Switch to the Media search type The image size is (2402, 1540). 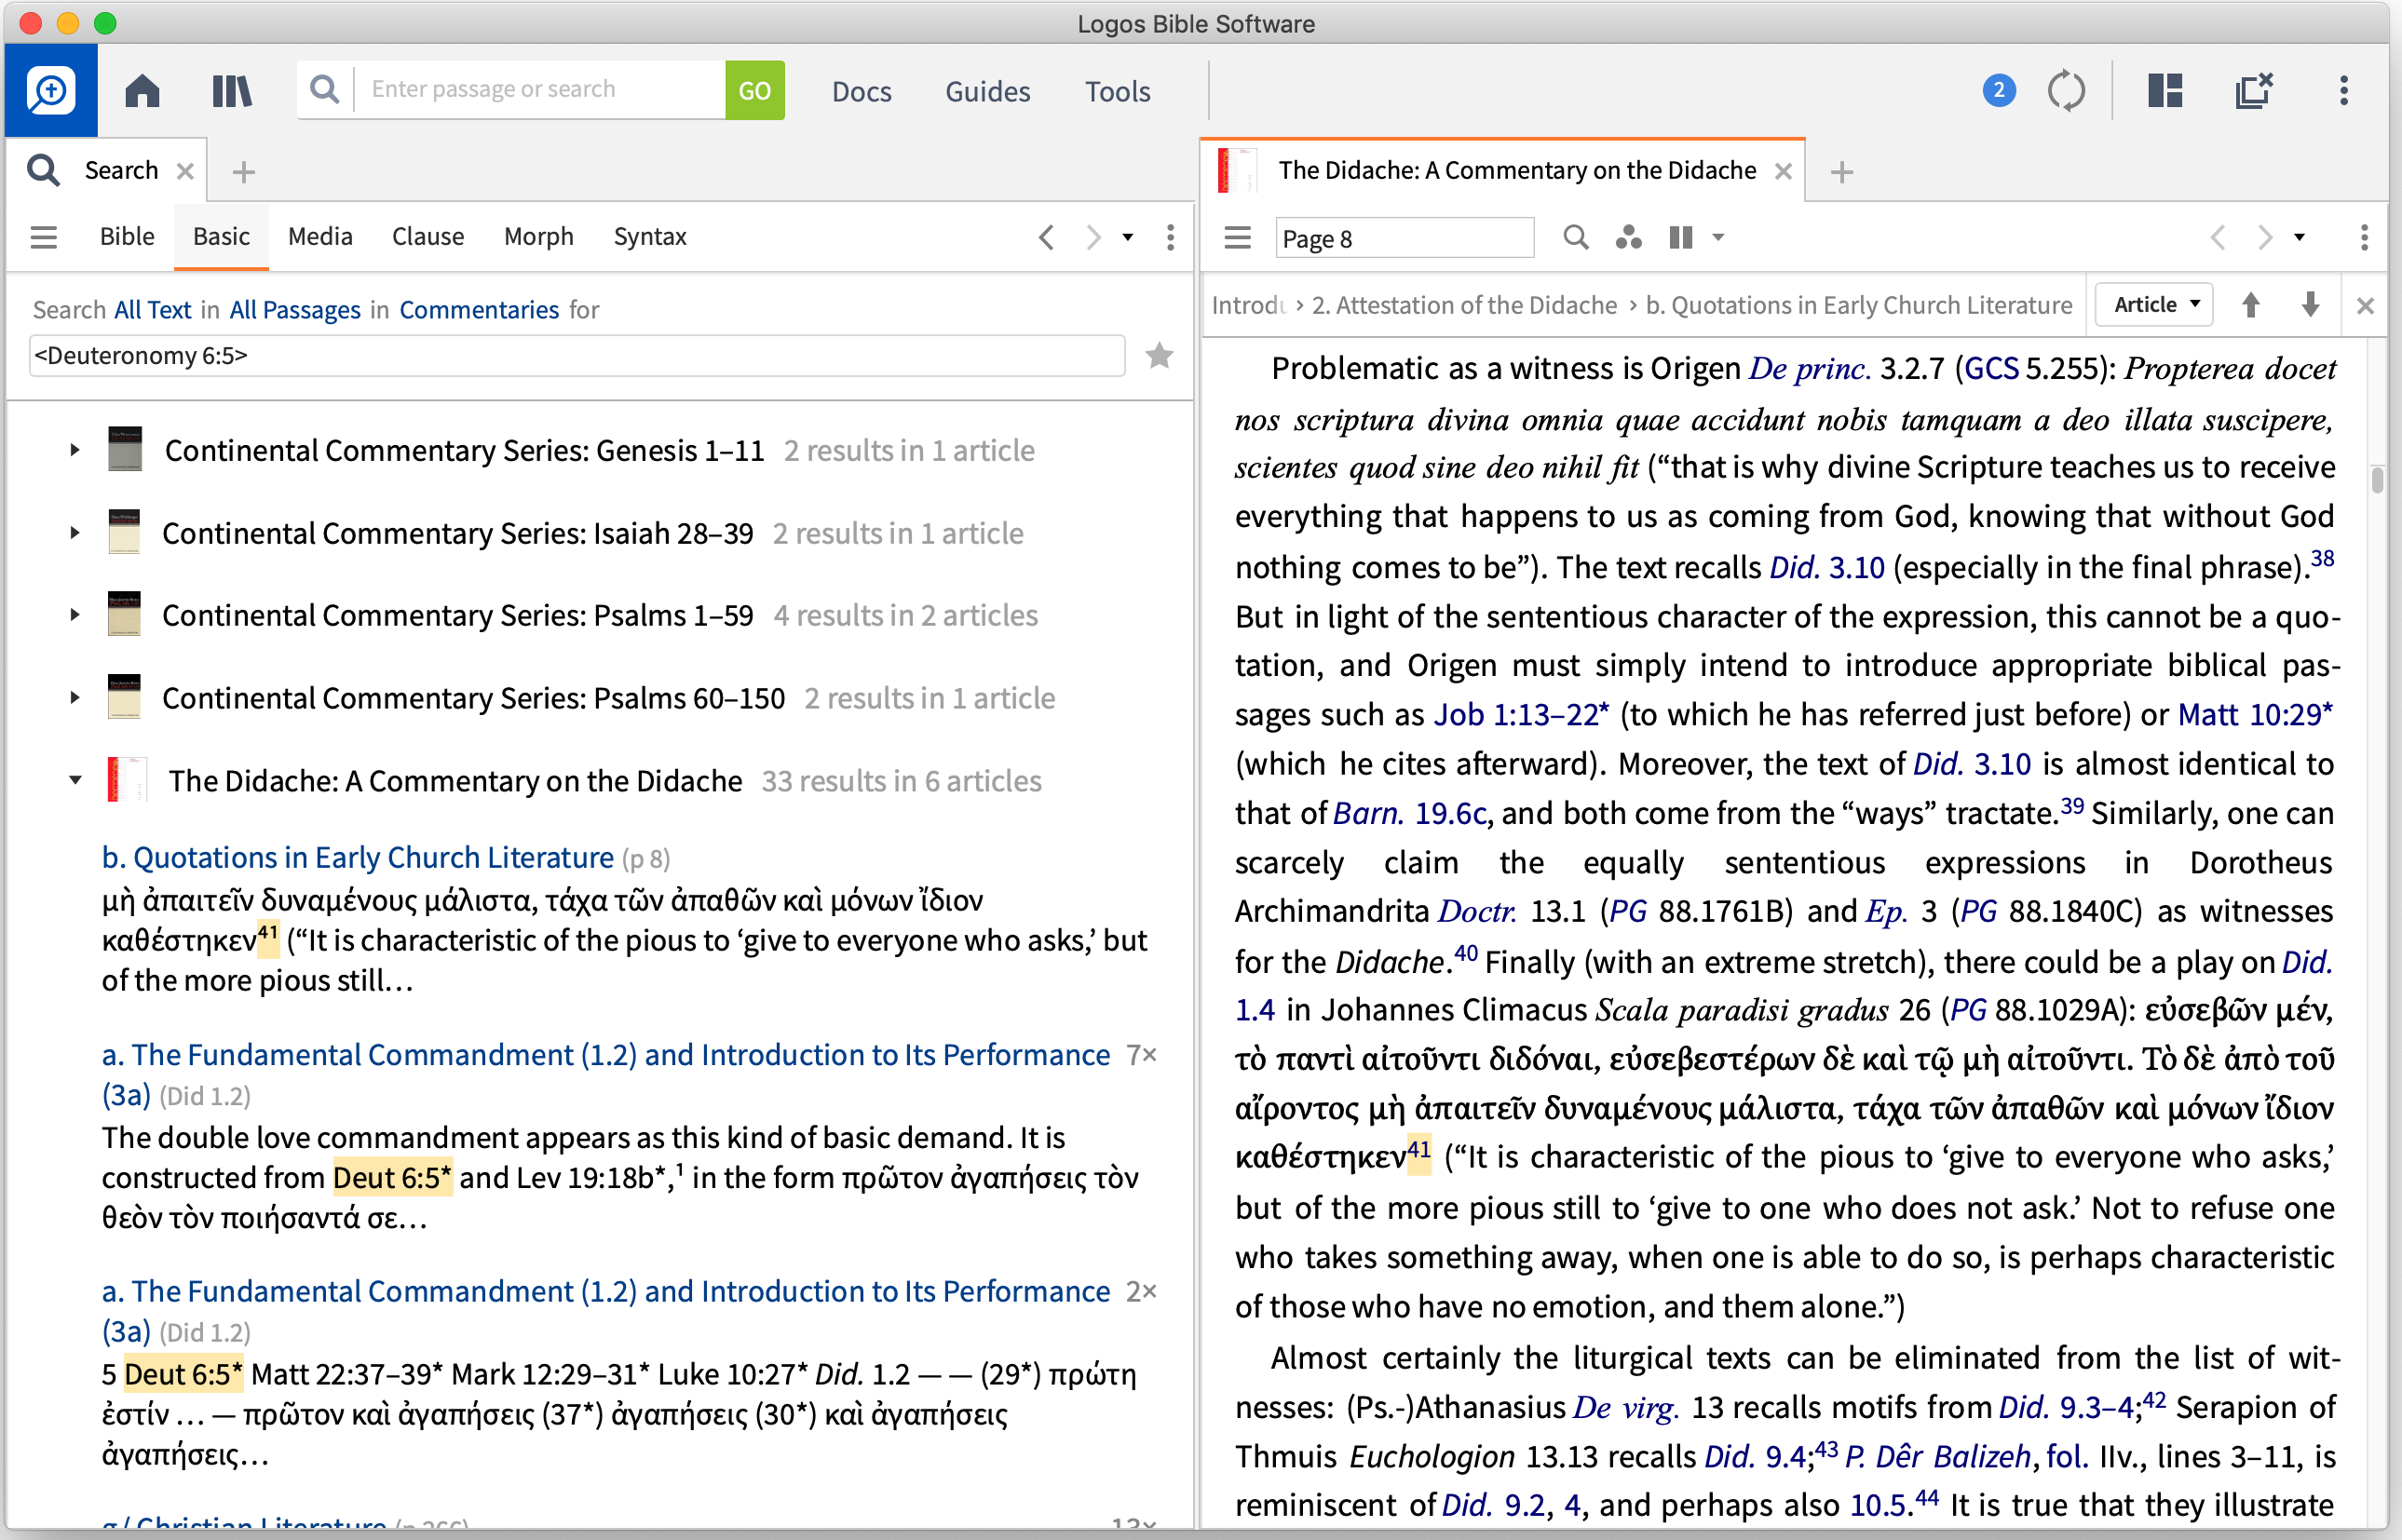tap(320, 237)
